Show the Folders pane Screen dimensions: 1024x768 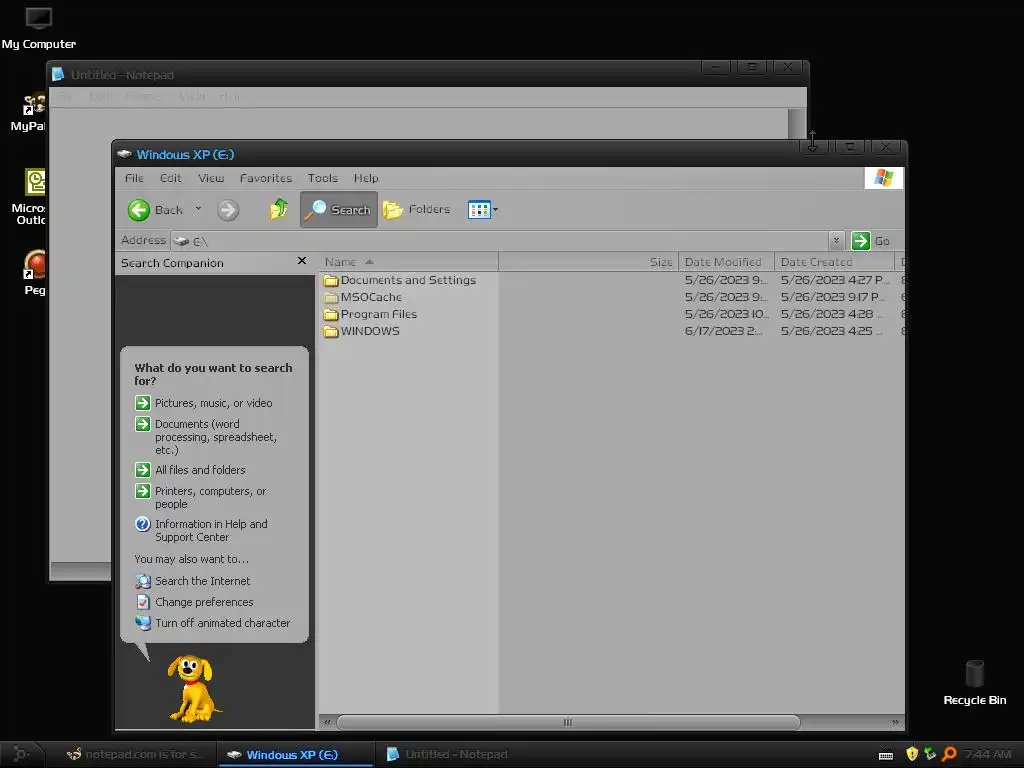pyautogui.click(x=417, y=210)
